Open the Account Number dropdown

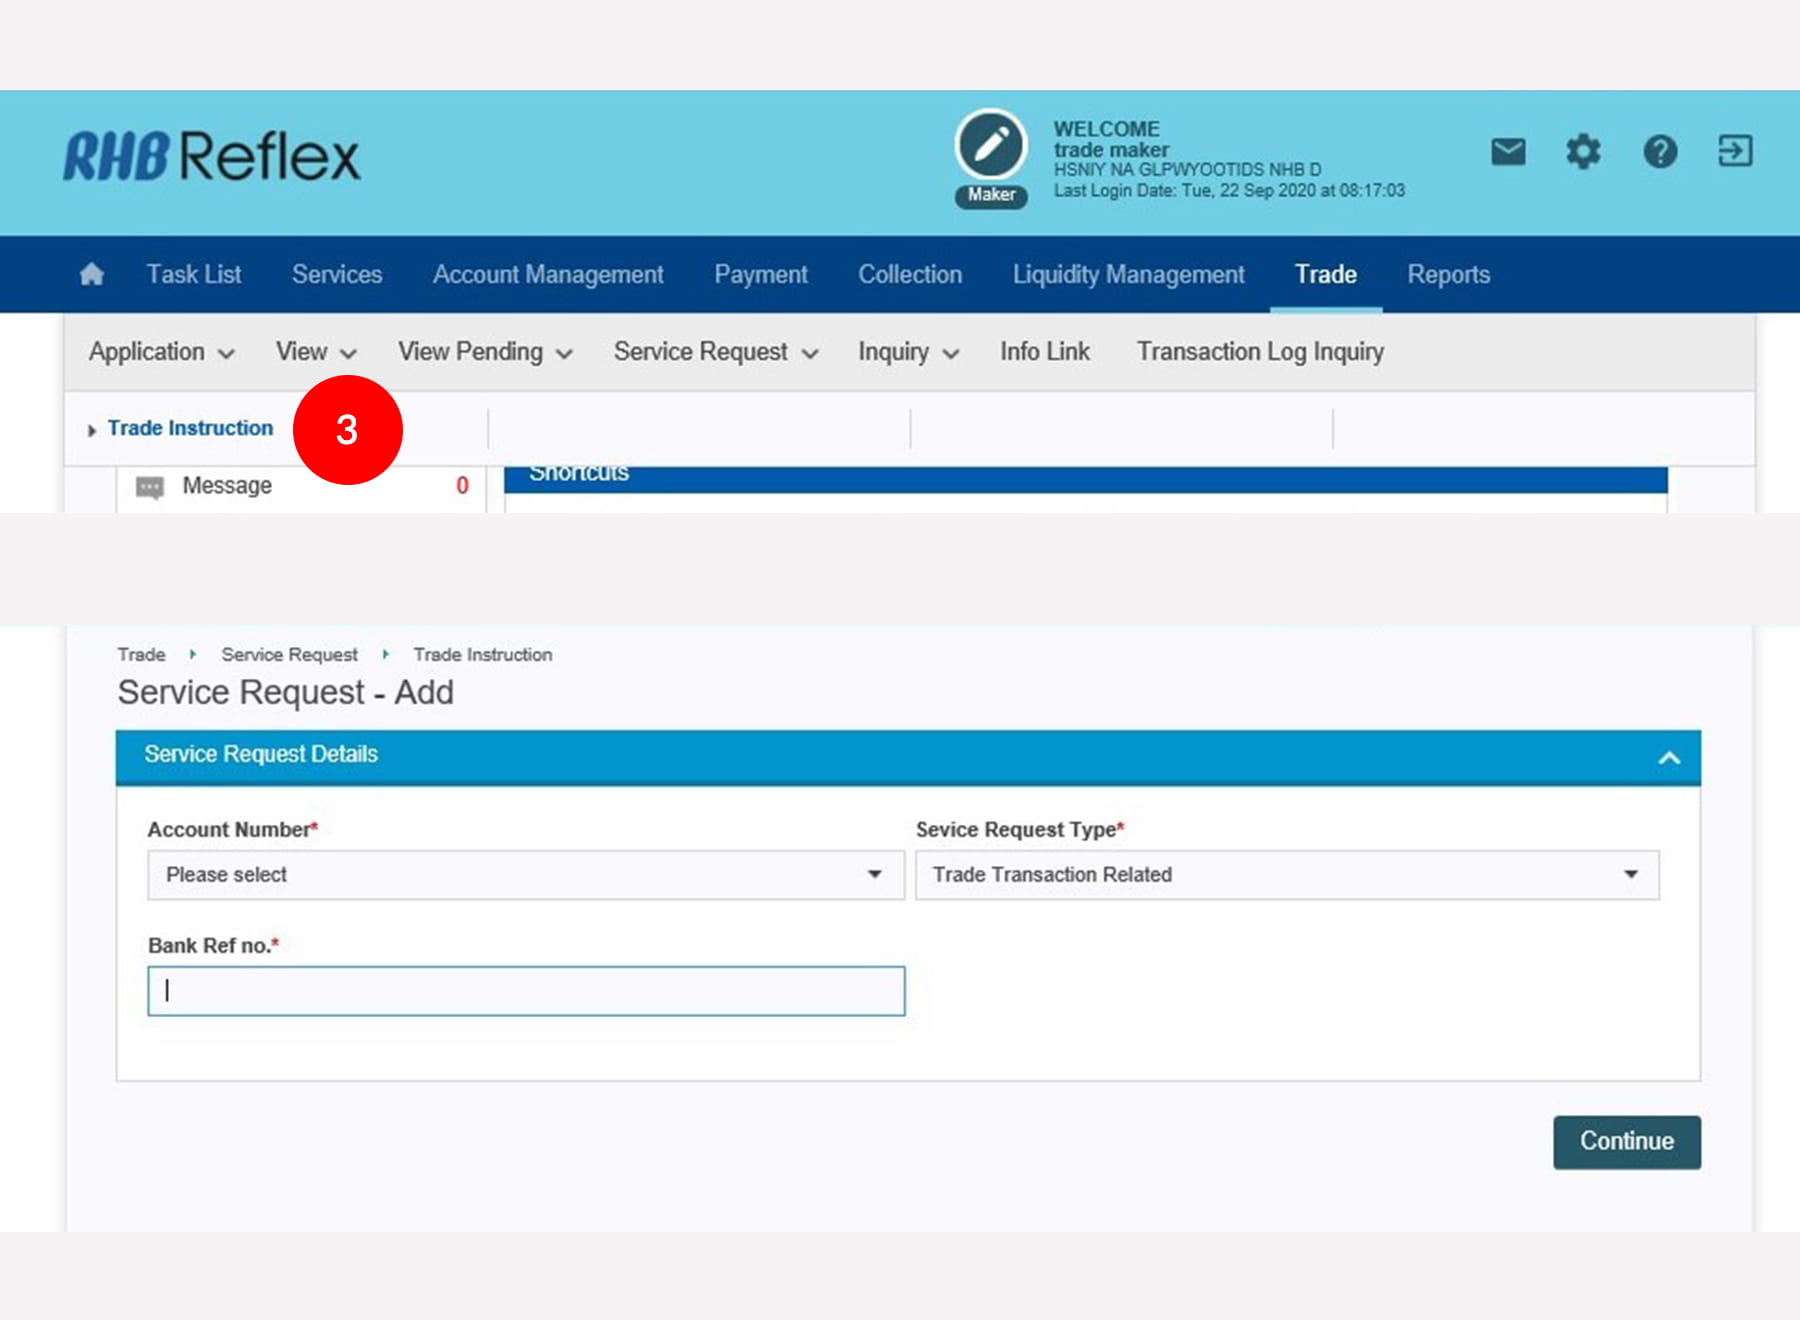point(526,875)
